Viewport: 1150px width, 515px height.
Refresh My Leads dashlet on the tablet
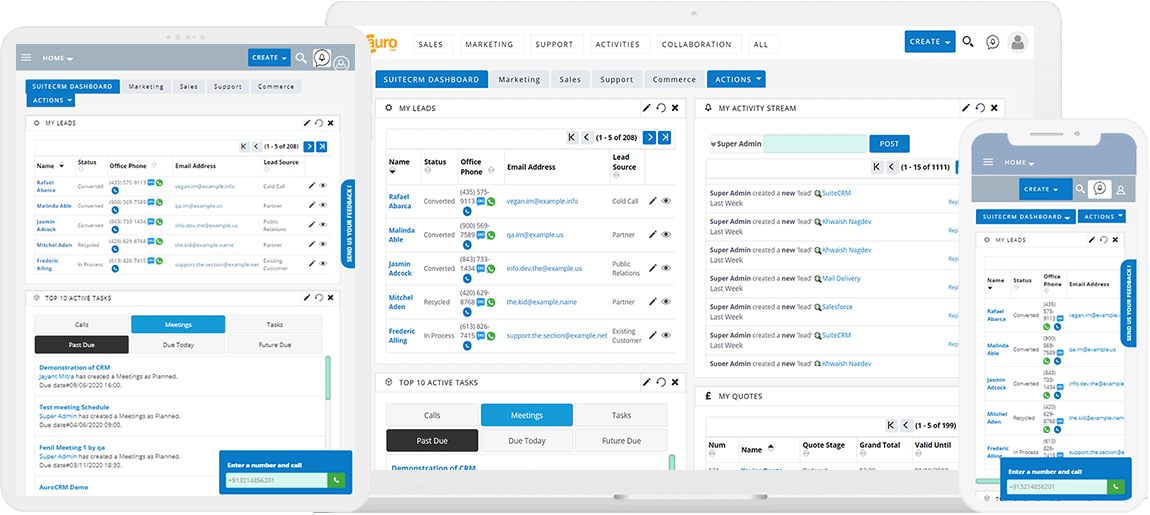click(318, 123)
